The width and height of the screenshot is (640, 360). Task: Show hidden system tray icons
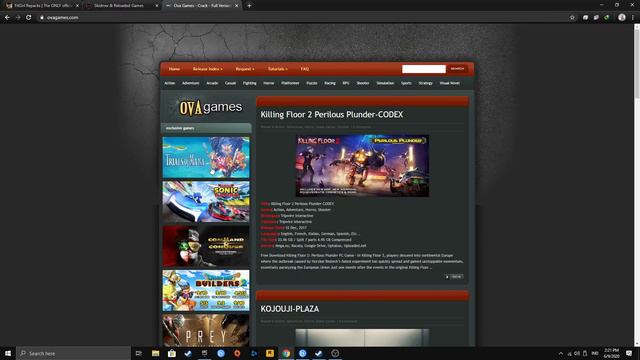tap(560, 353)
